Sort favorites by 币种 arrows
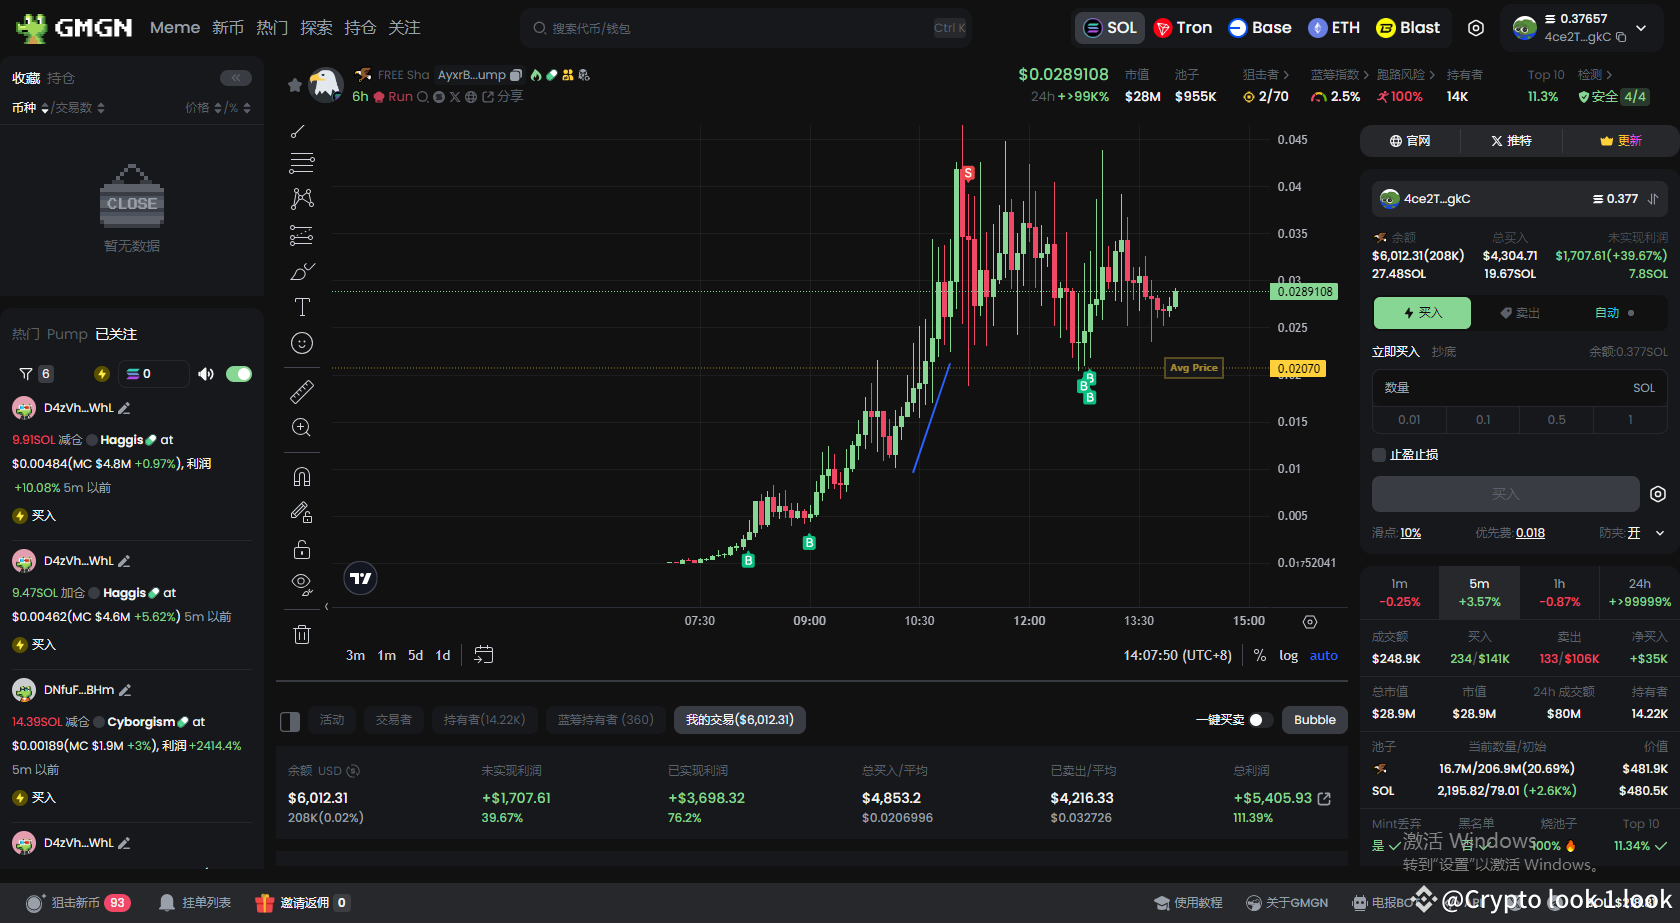The width and height of the screenshot is (1680, 923). coord(45,108)
